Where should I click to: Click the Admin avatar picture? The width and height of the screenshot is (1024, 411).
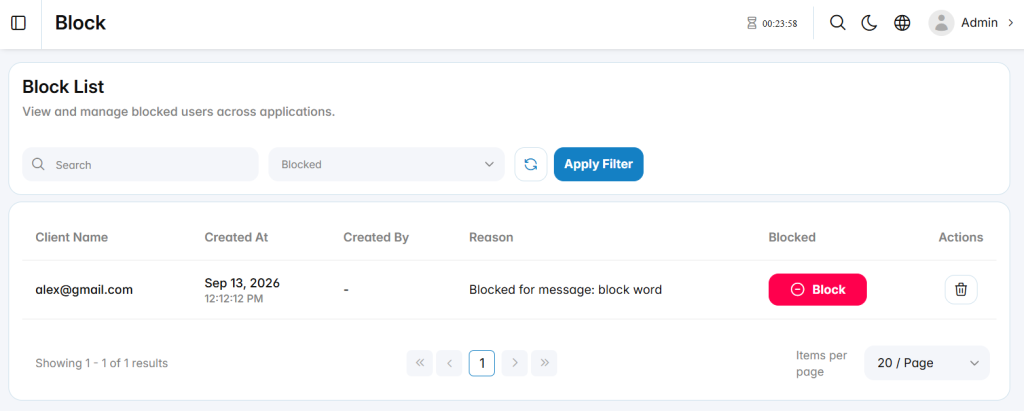pos(941,23)
